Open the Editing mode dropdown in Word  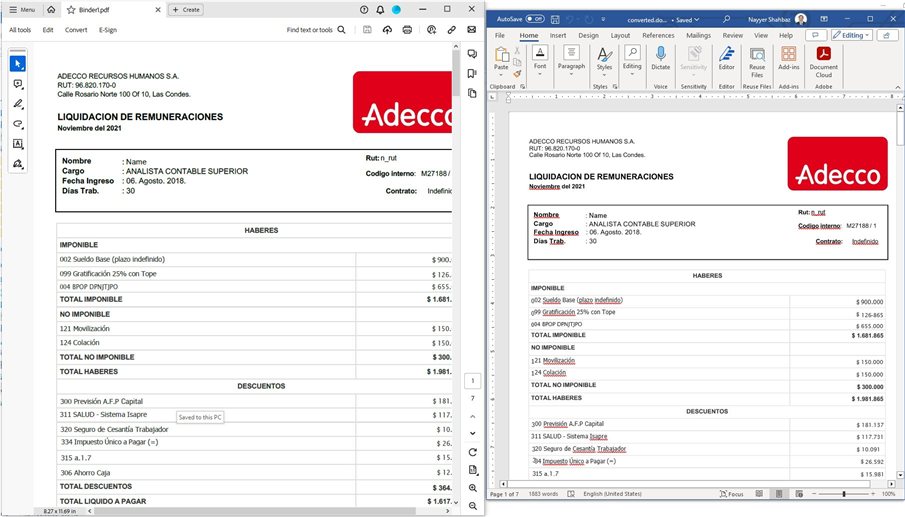point(853,35)
